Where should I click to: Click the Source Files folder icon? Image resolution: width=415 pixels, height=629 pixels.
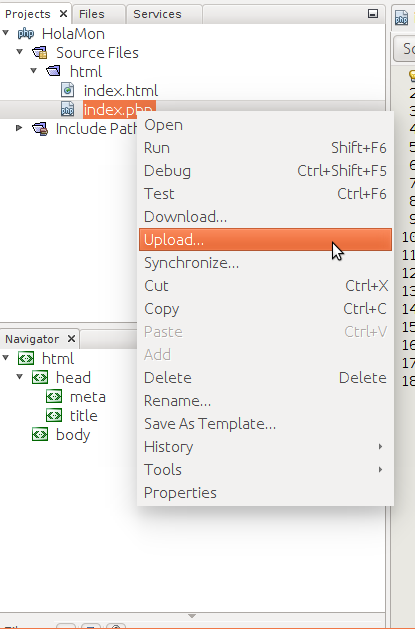[40, 53]
